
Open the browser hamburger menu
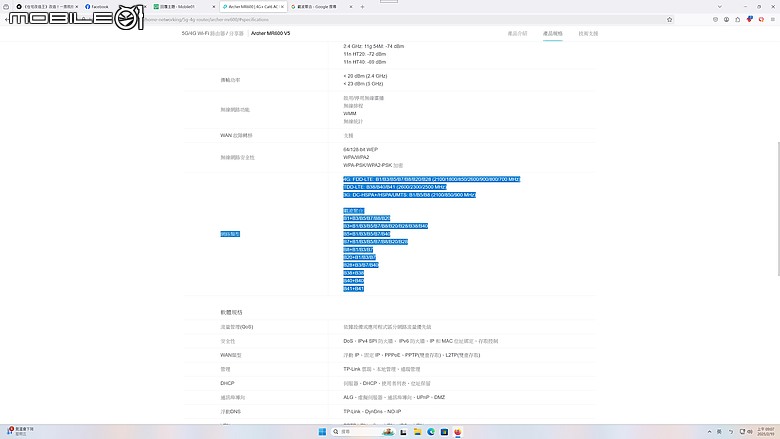pyautogui.click(x=773, y=19)
